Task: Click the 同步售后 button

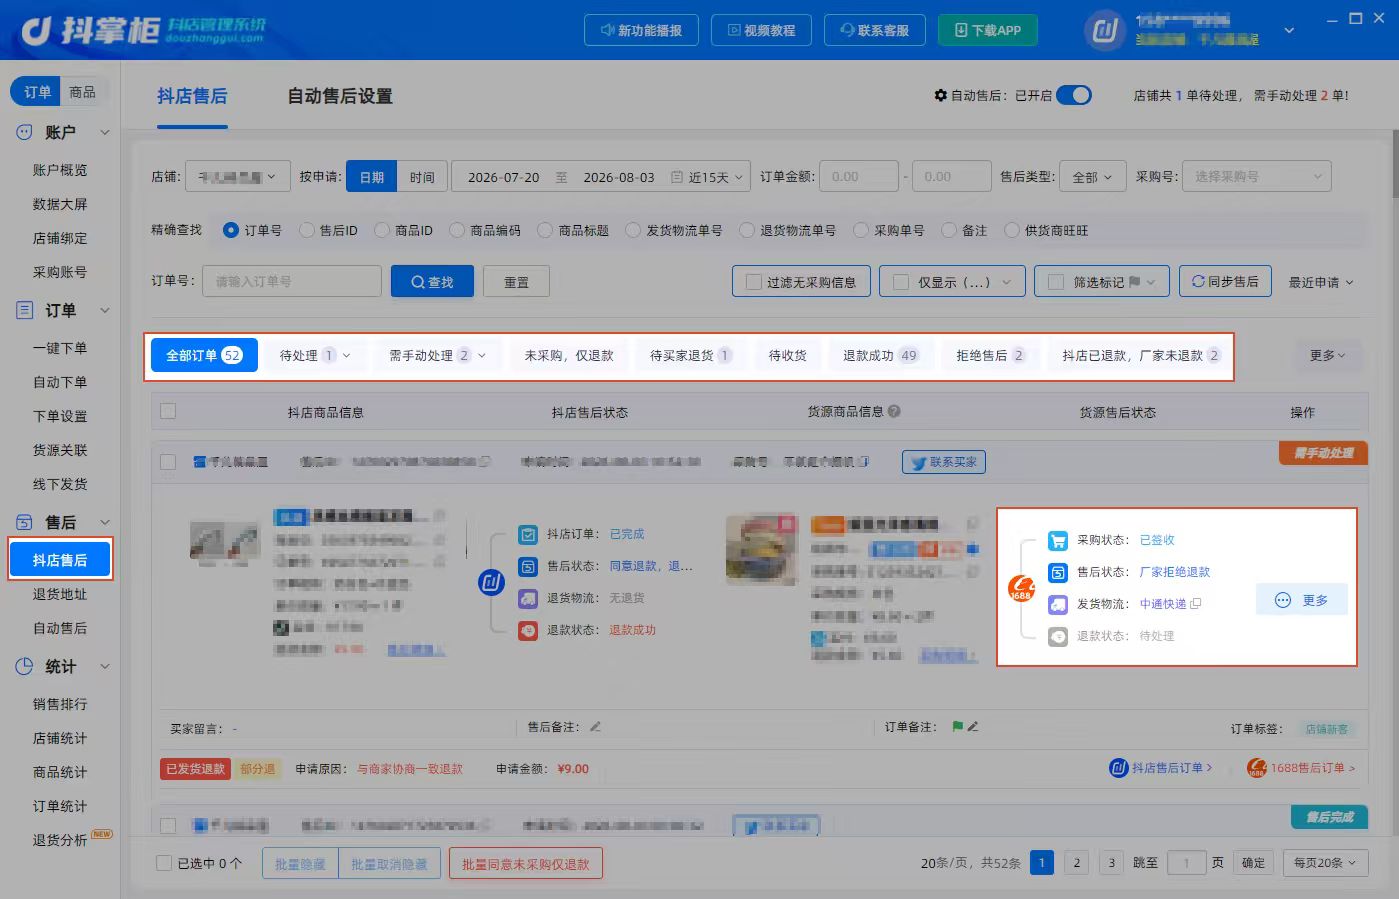Action: (1225, 282)
